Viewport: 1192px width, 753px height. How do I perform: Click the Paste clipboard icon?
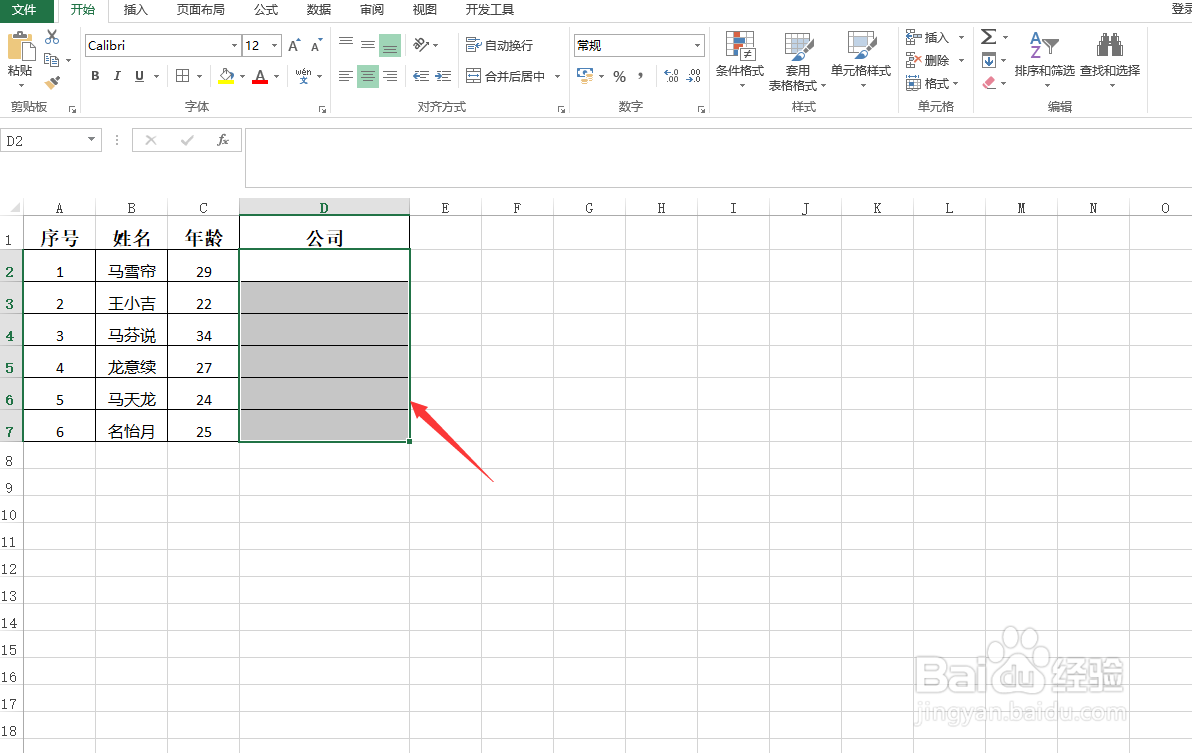(21, 47)
